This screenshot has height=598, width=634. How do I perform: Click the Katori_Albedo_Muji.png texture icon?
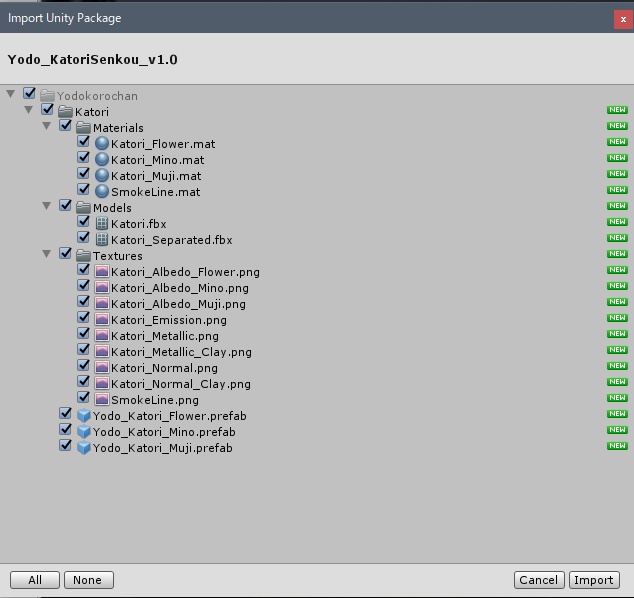102,304
